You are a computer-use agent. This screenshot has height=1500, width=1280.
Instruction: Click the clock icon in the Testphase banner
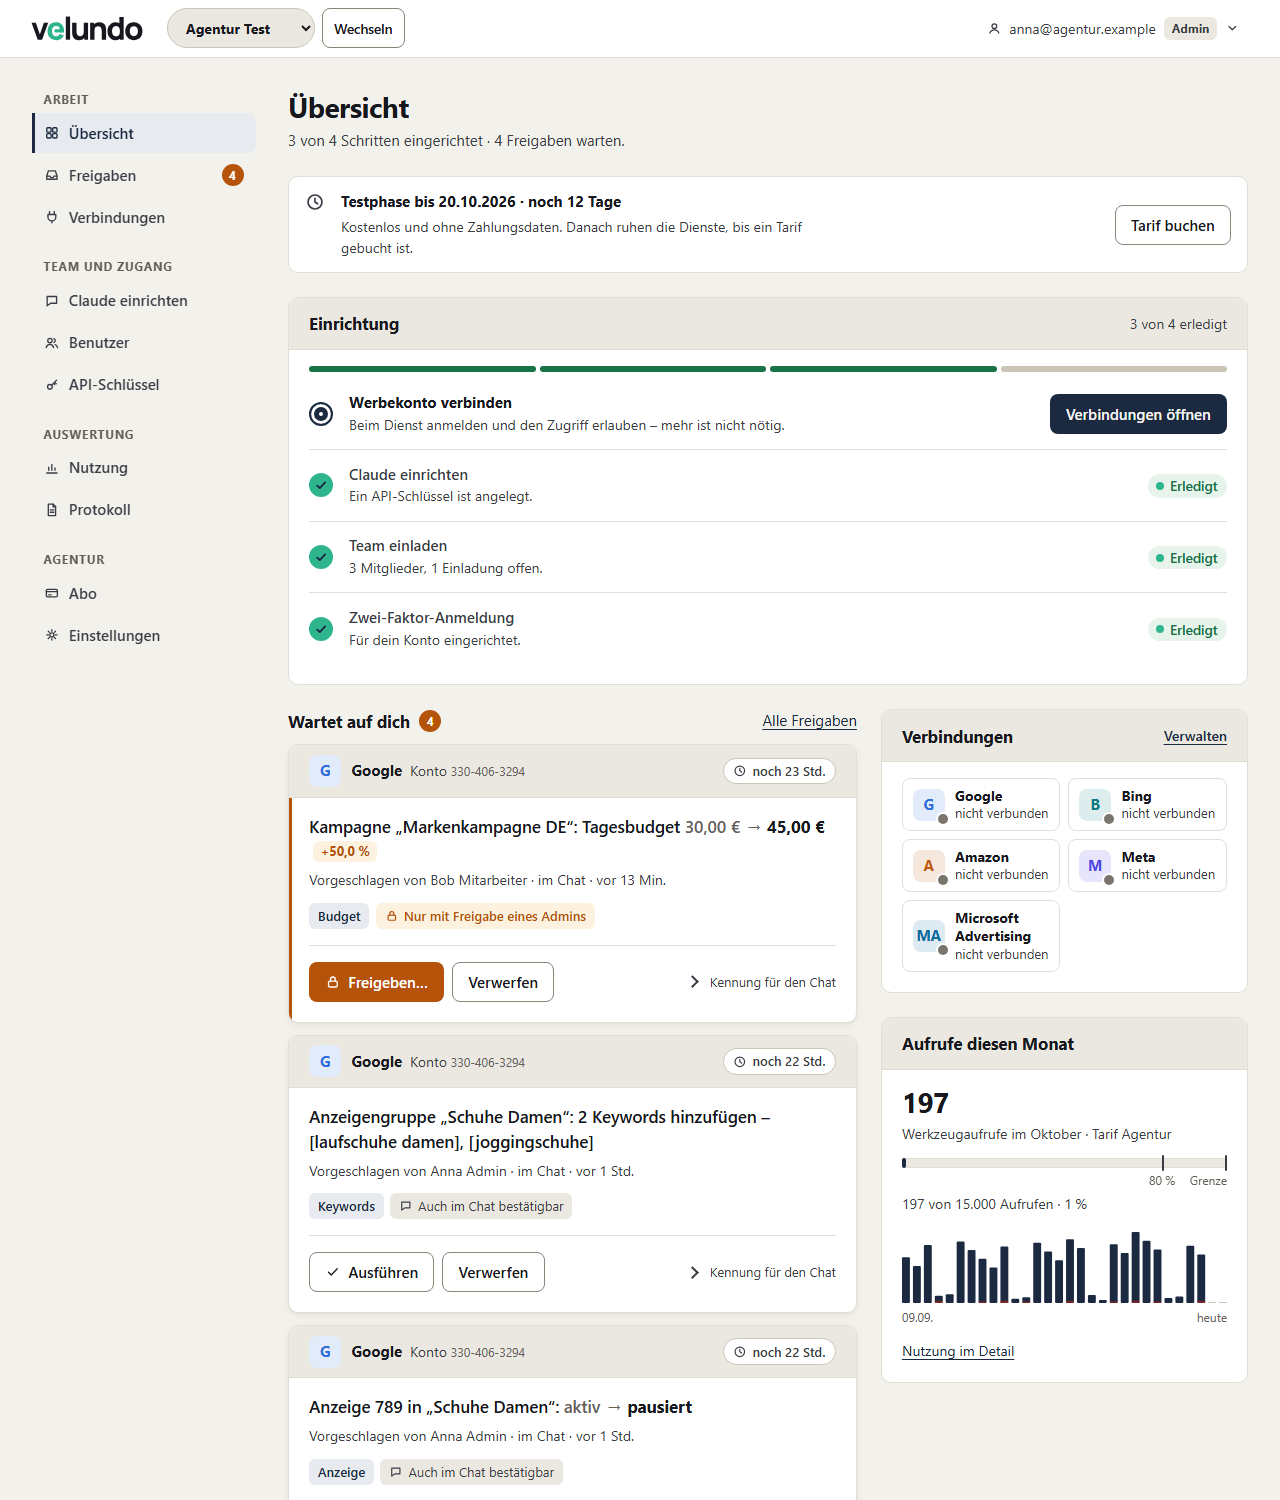(315, 202)
